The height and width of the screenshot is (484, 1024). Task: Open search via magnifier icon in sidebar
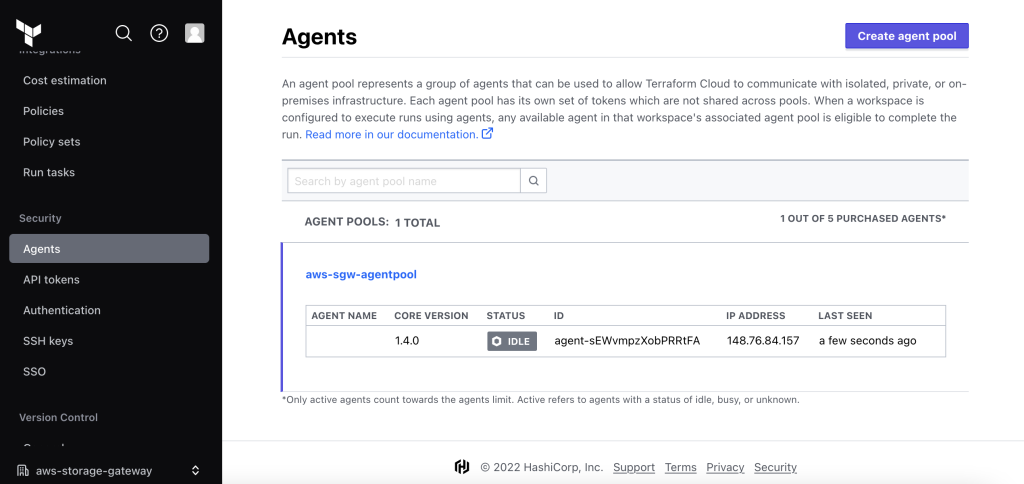click(123, 33)
